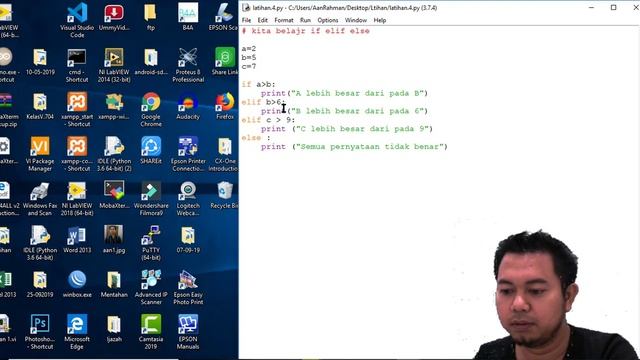Maximize the IDLE latihan.4.py window
The height and width of the screenshot is (360, 640).
[x=613, y=7]
